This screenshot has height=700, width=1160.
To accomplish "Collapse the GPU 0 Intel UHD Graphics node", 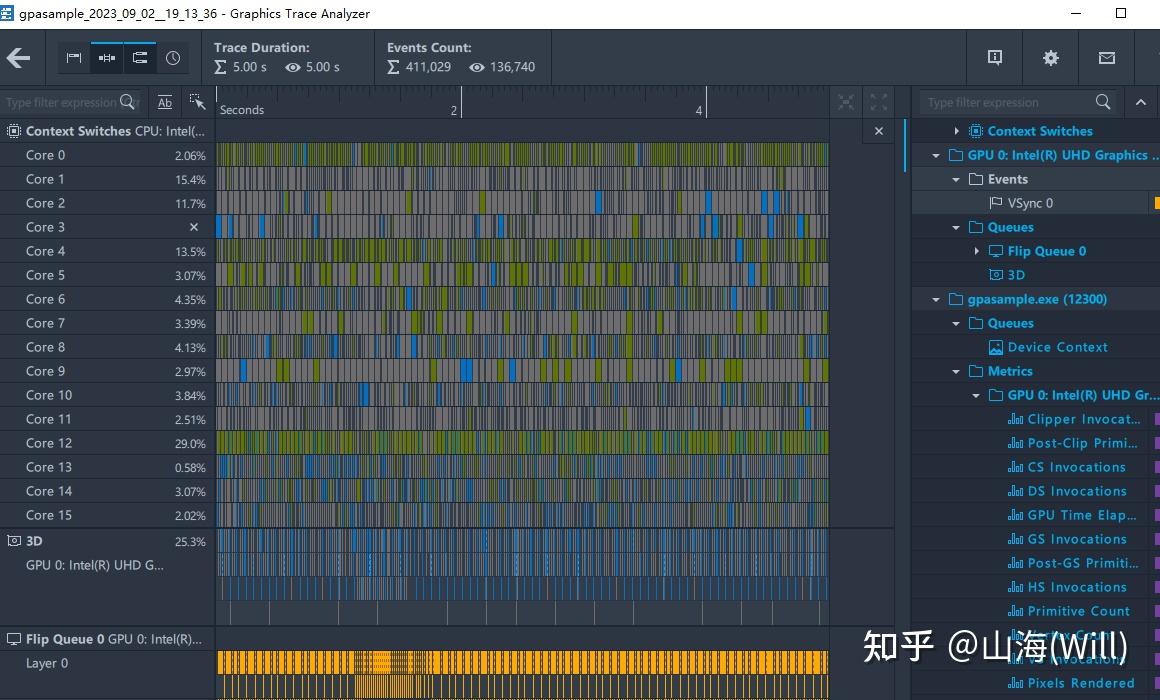I will point(936,155).
